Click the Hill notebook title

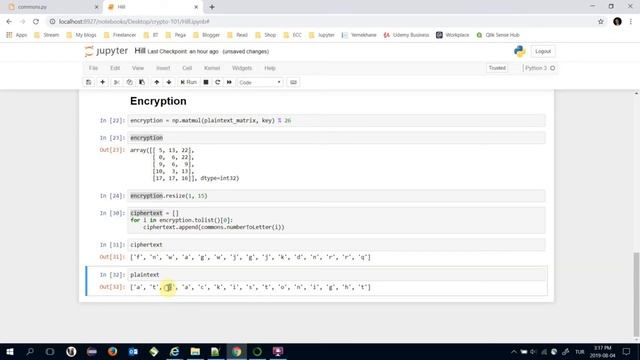point(140,51)
